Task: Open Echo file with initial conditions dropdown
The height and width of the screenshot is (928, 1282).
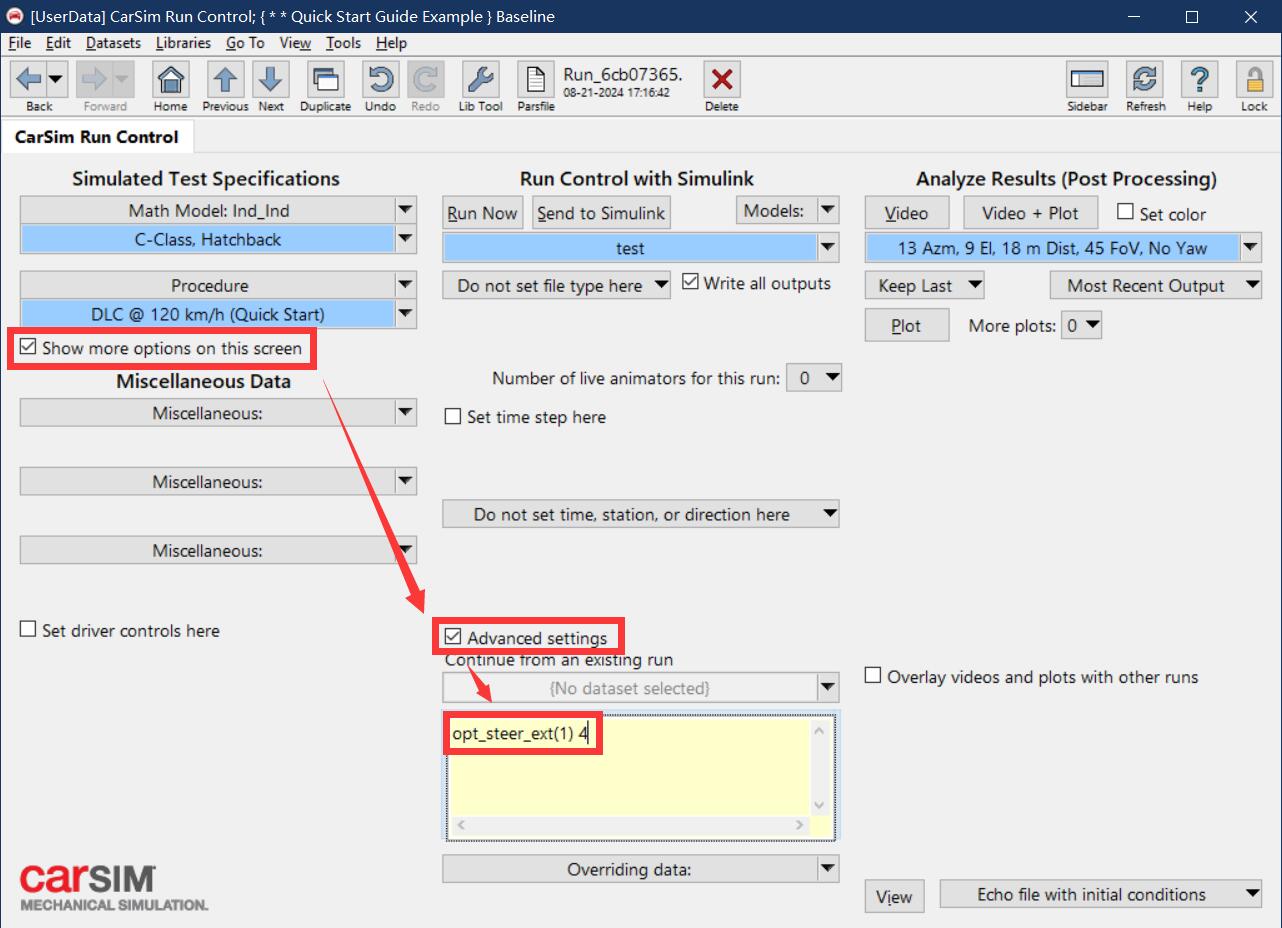Action: 1101,894
